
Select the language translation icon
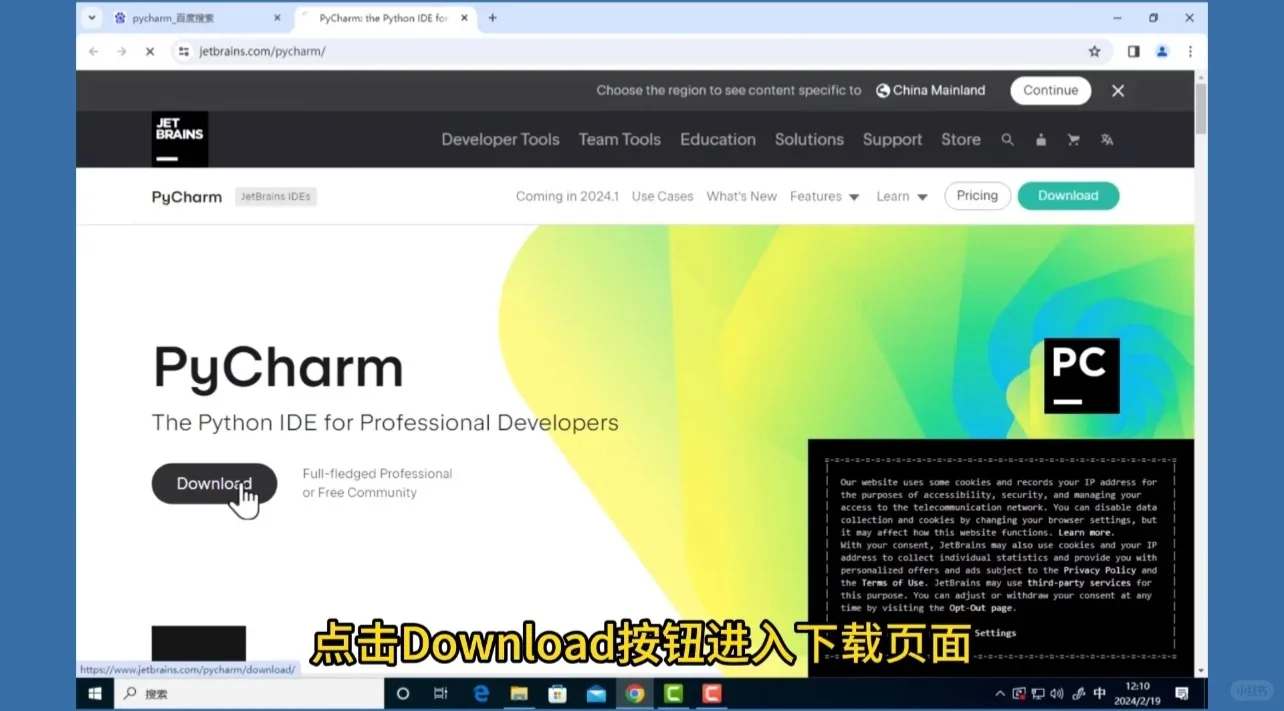(1107, 139)
